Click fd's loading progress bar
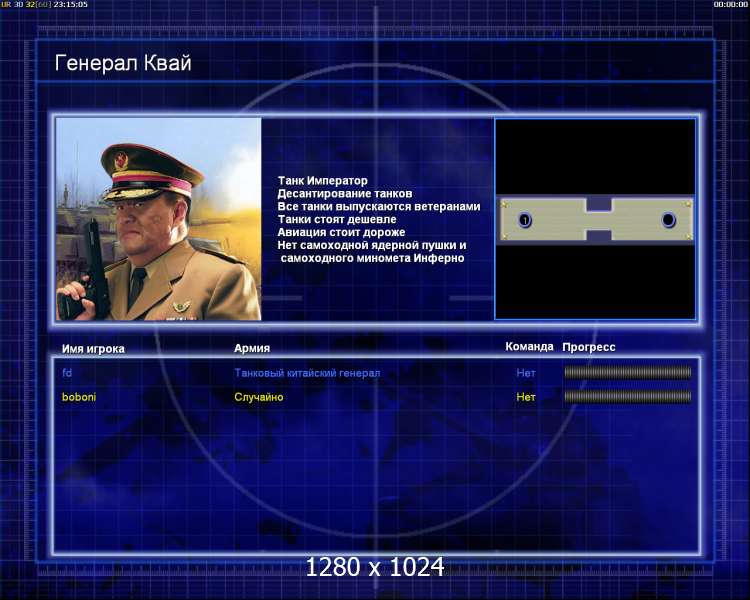The height and width of the screenshot is (600, 750). click(628, 372)
